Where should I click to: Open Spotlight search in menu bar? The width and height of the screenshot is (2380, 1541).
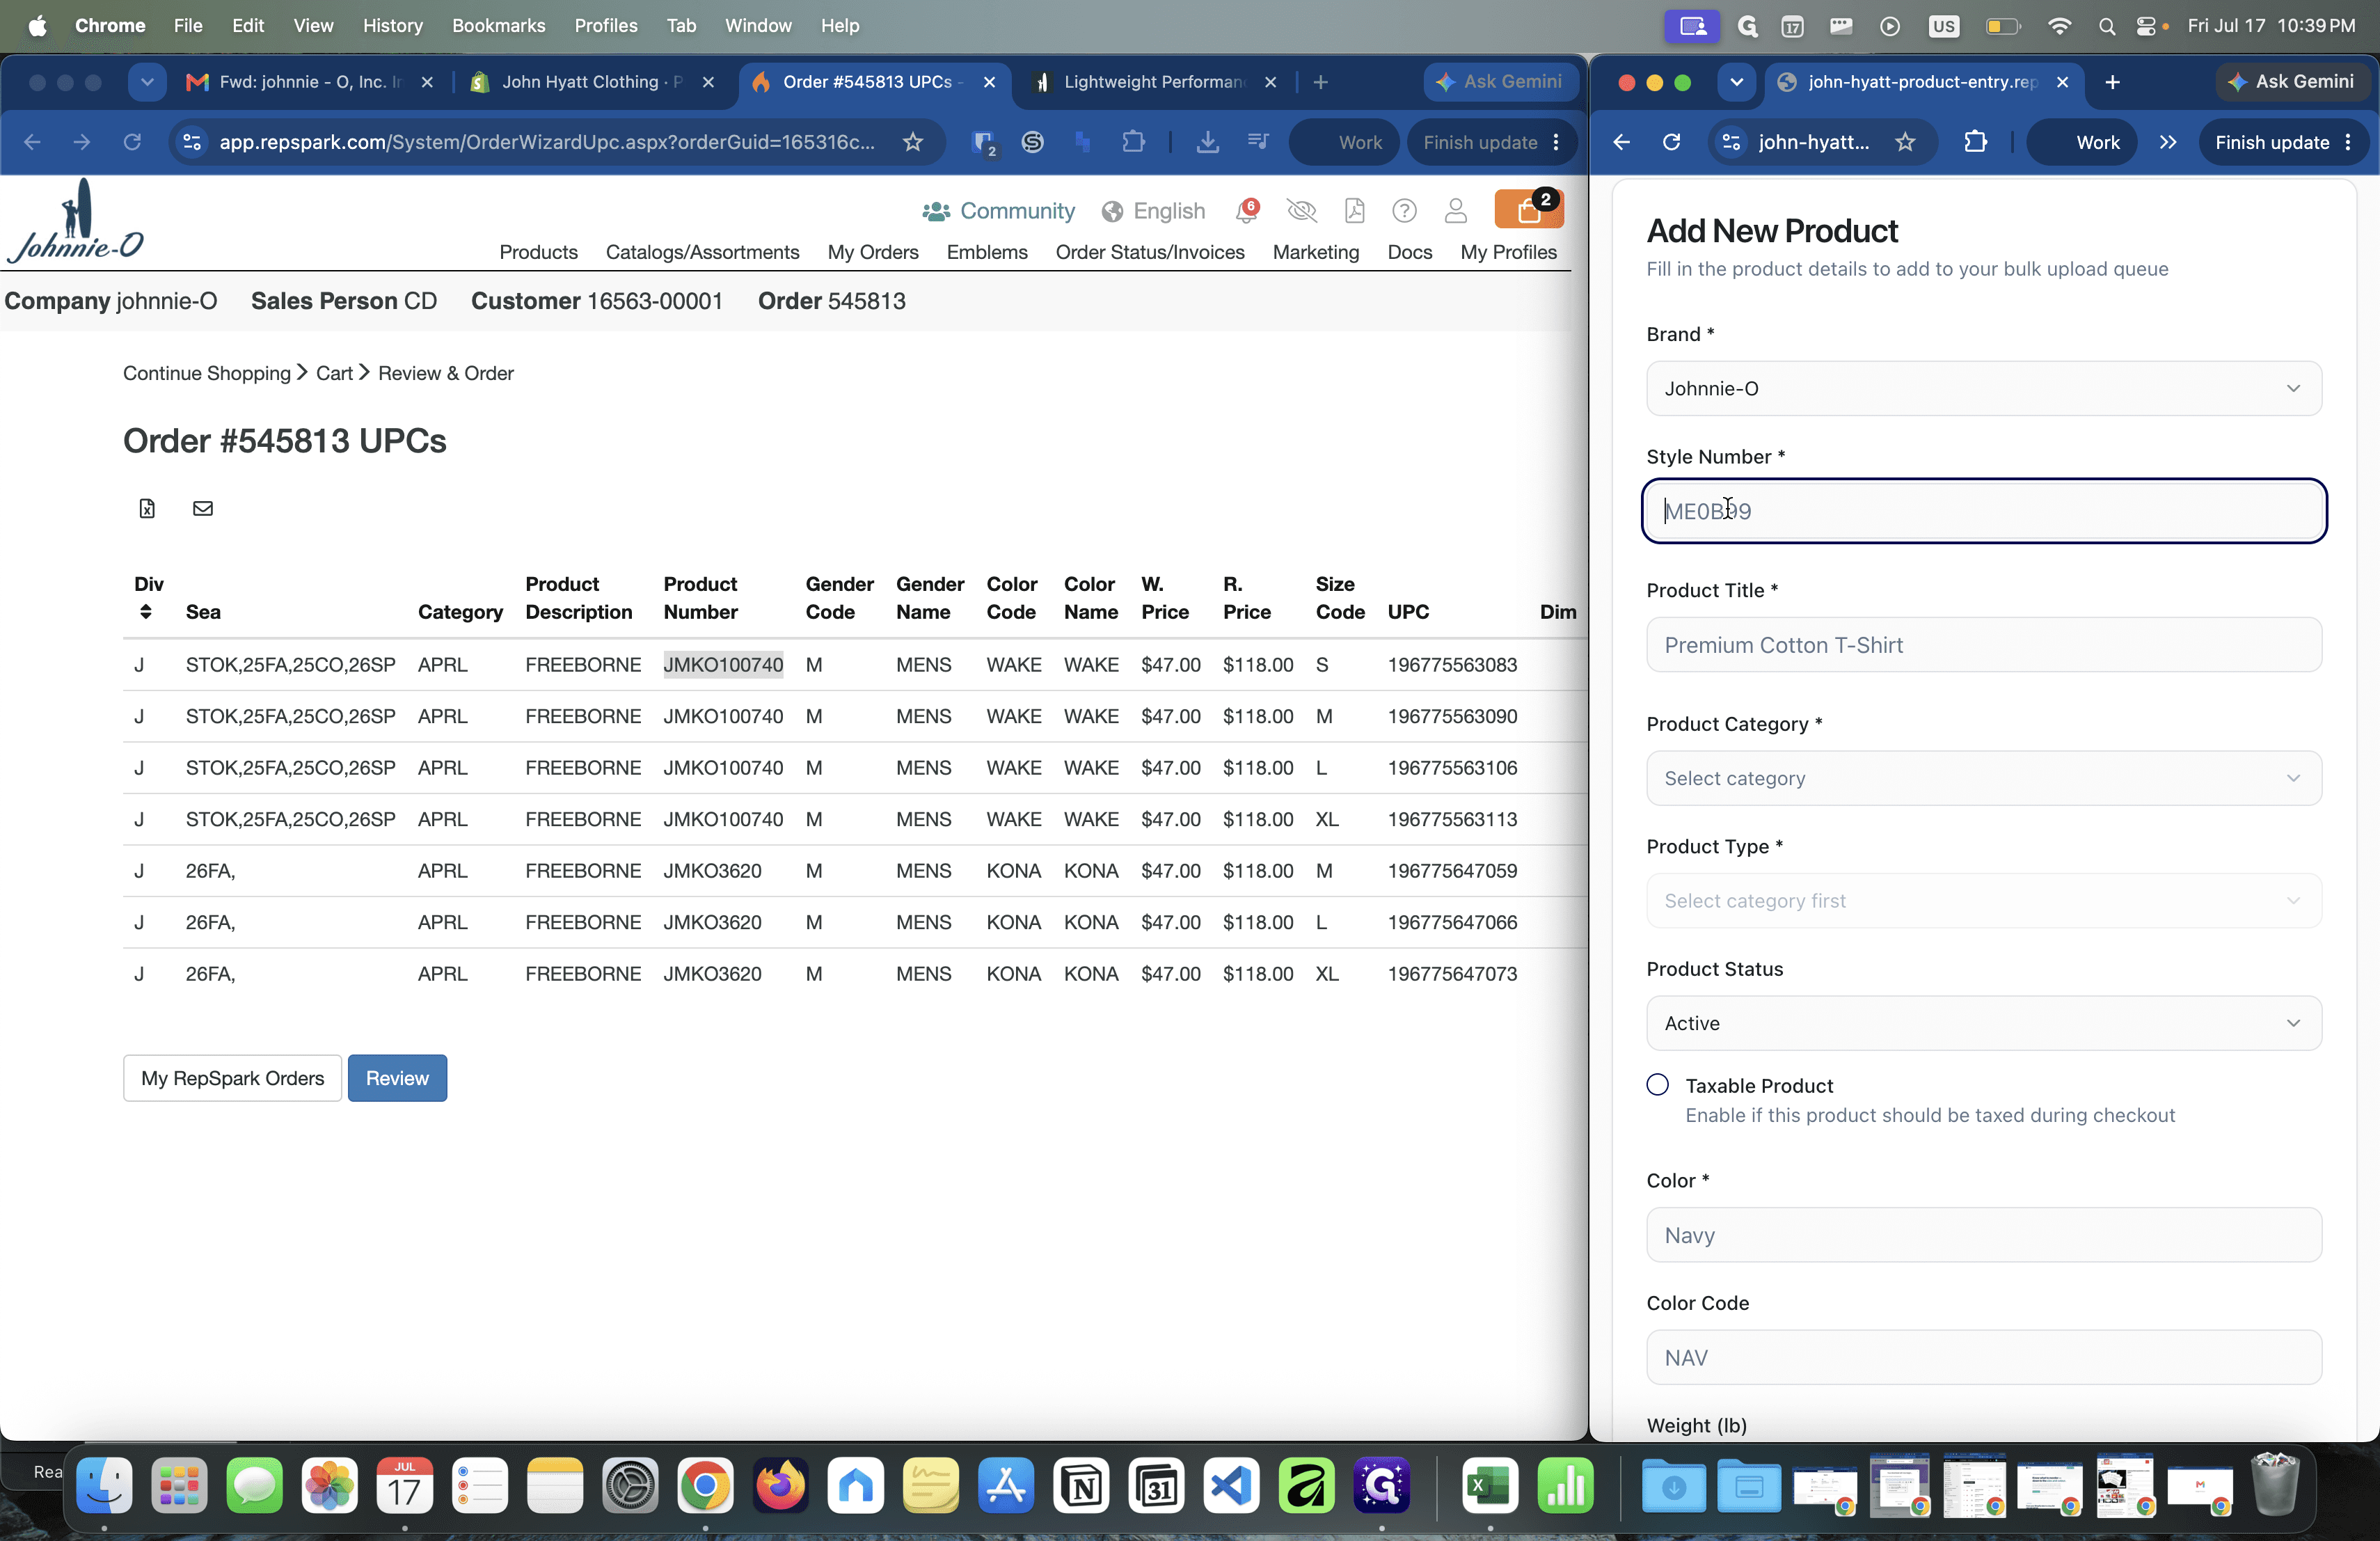point(2106,26)
